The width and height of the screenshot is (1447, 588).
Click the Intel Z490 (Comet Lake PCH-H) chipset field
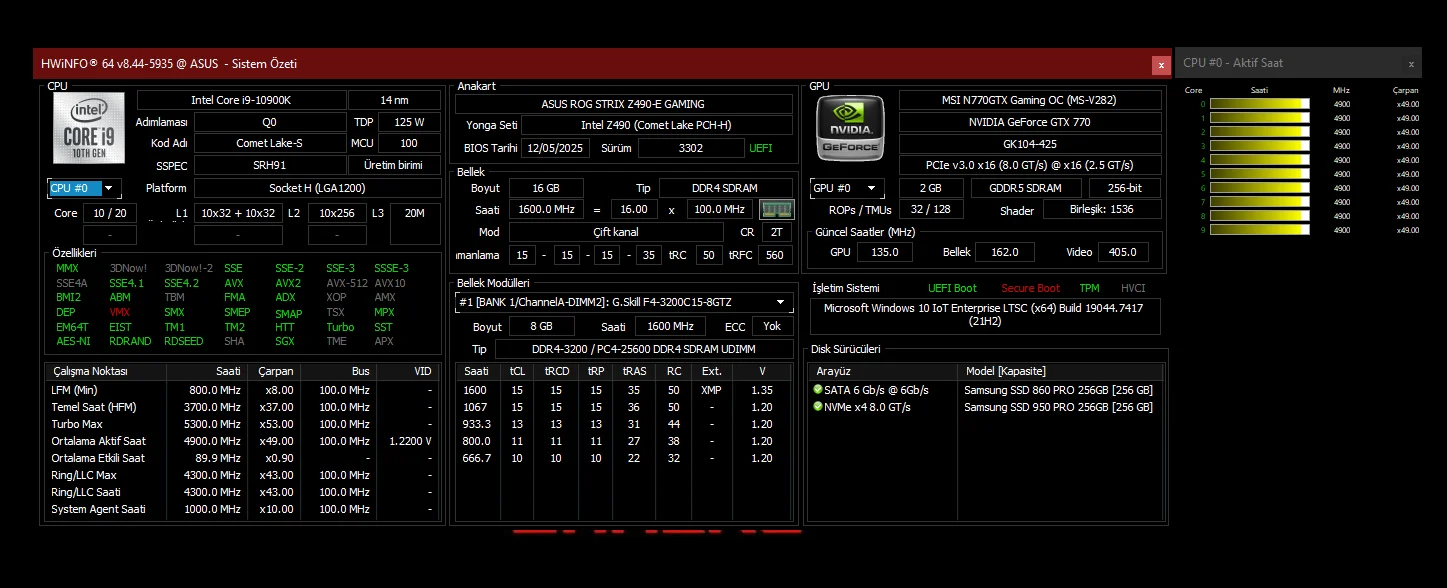pyautogui.click(x=656, y=125)
